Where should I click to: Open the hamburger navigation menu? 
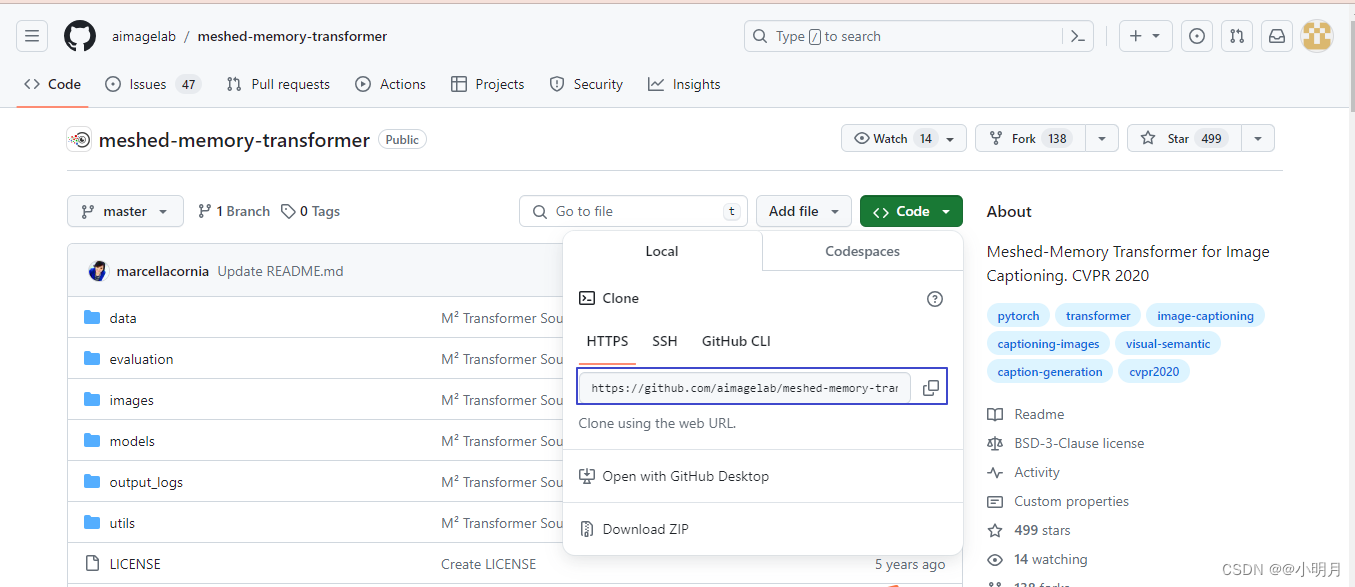(32, 37)
